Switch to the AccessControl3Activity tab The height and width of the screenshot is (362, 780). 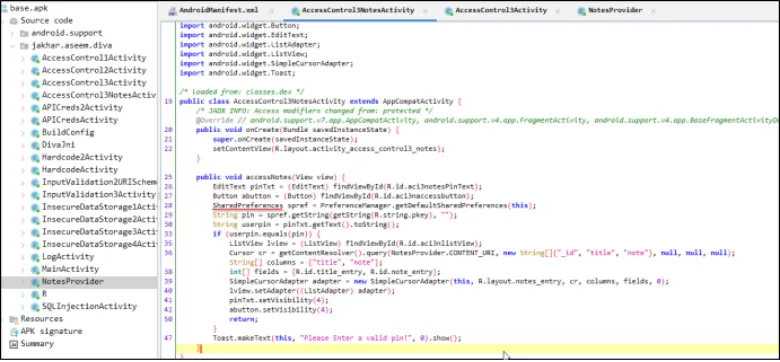point(501,10)
